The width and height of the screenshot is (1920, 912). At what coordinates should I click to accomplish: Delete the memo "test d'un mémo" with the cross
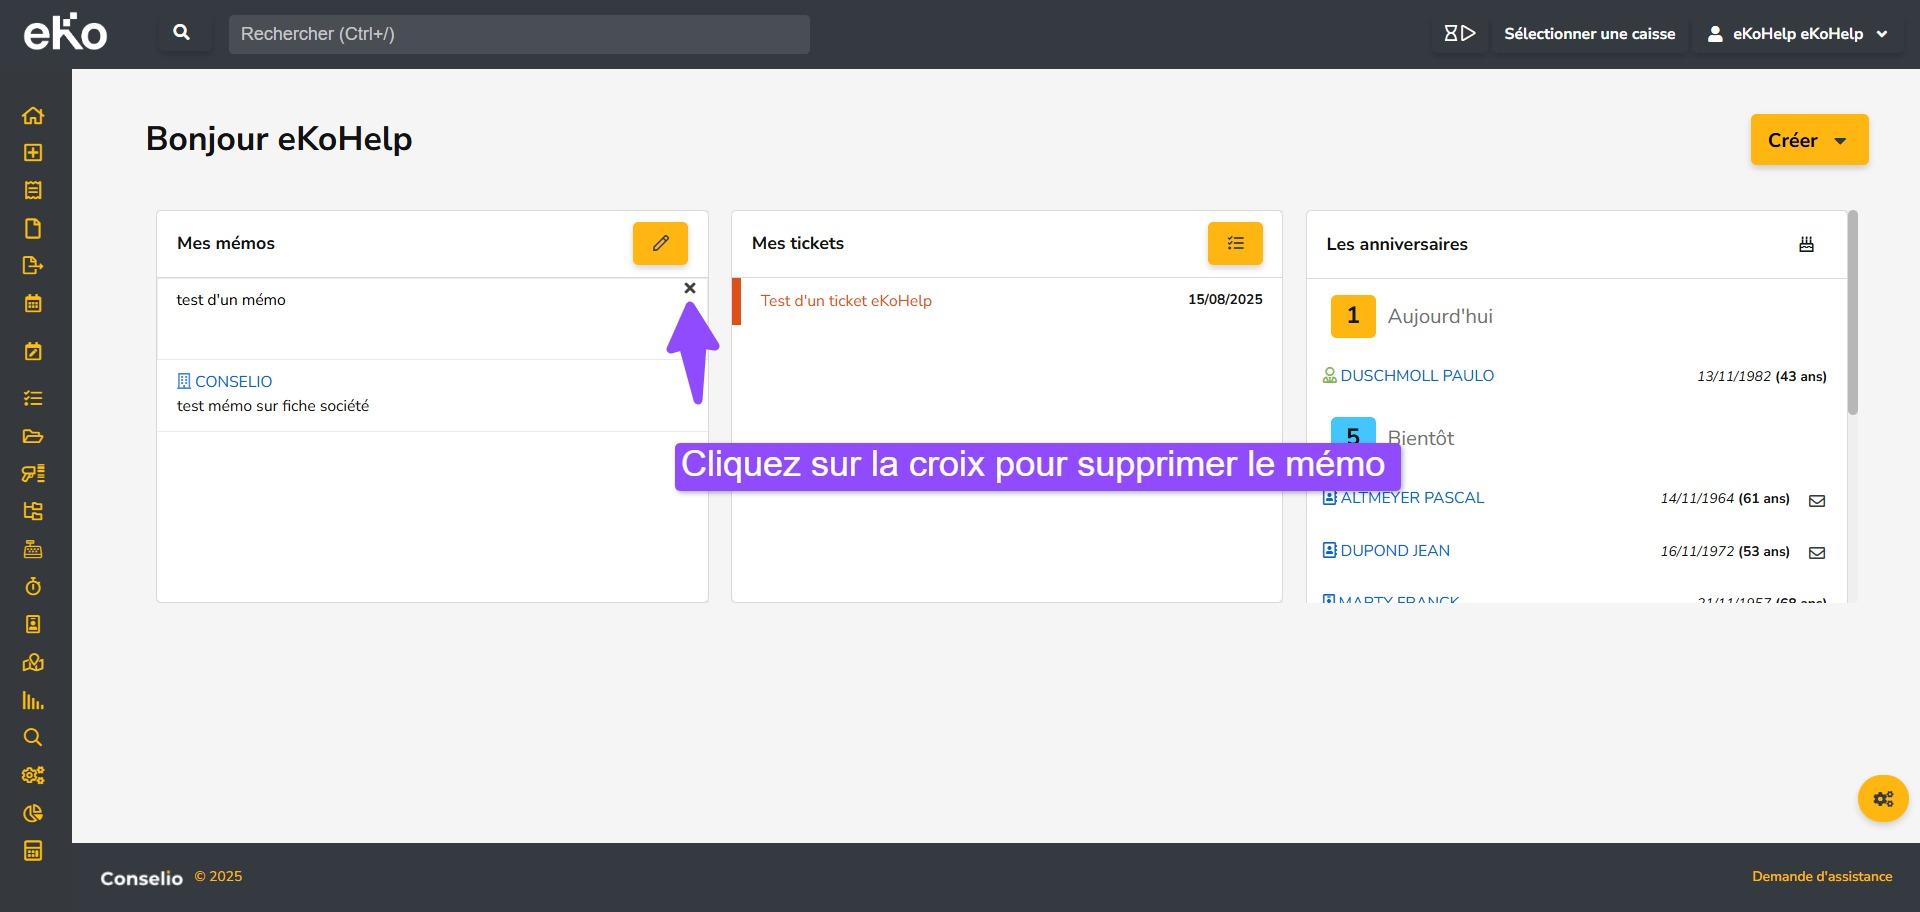[x=690, y=288]
